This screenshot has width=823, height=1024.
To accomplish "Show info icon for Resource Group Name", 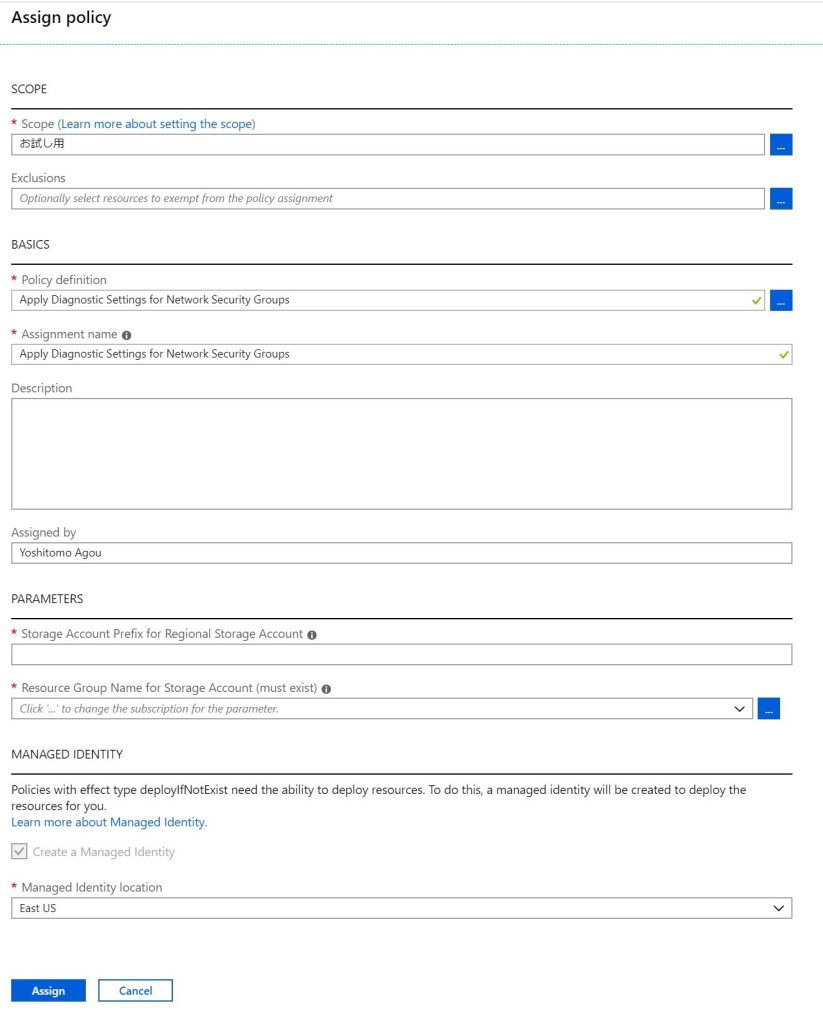I will (327, 689).
